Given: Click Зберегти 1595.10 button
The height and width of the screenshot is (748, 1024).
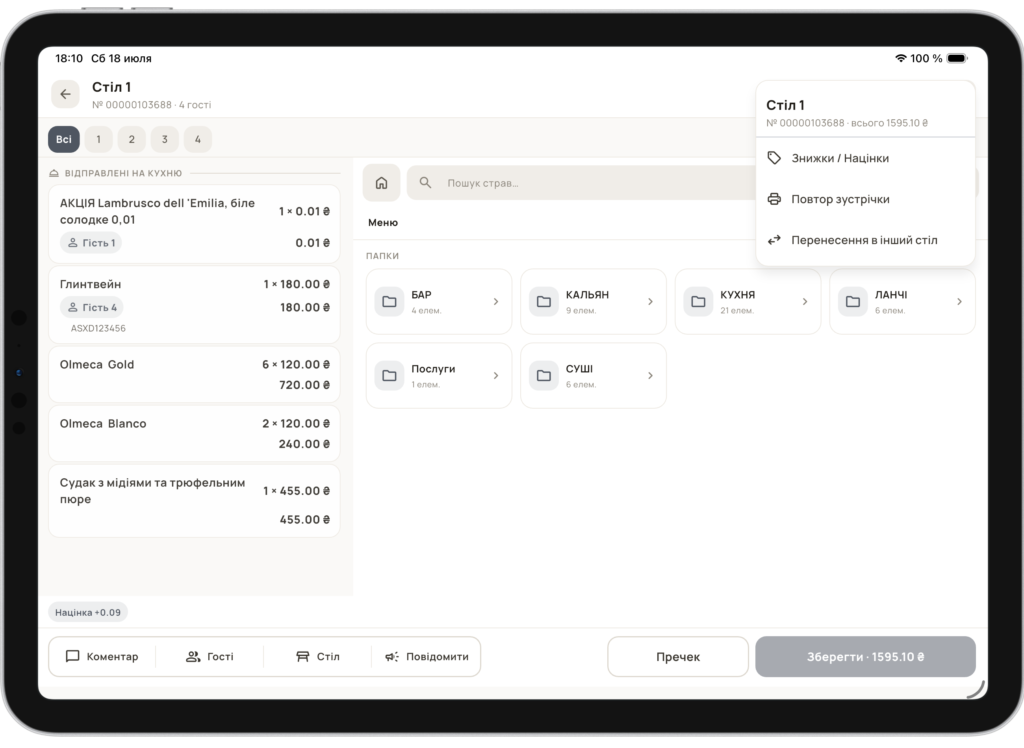Looking at the screenshot, I should coord(865,657).
